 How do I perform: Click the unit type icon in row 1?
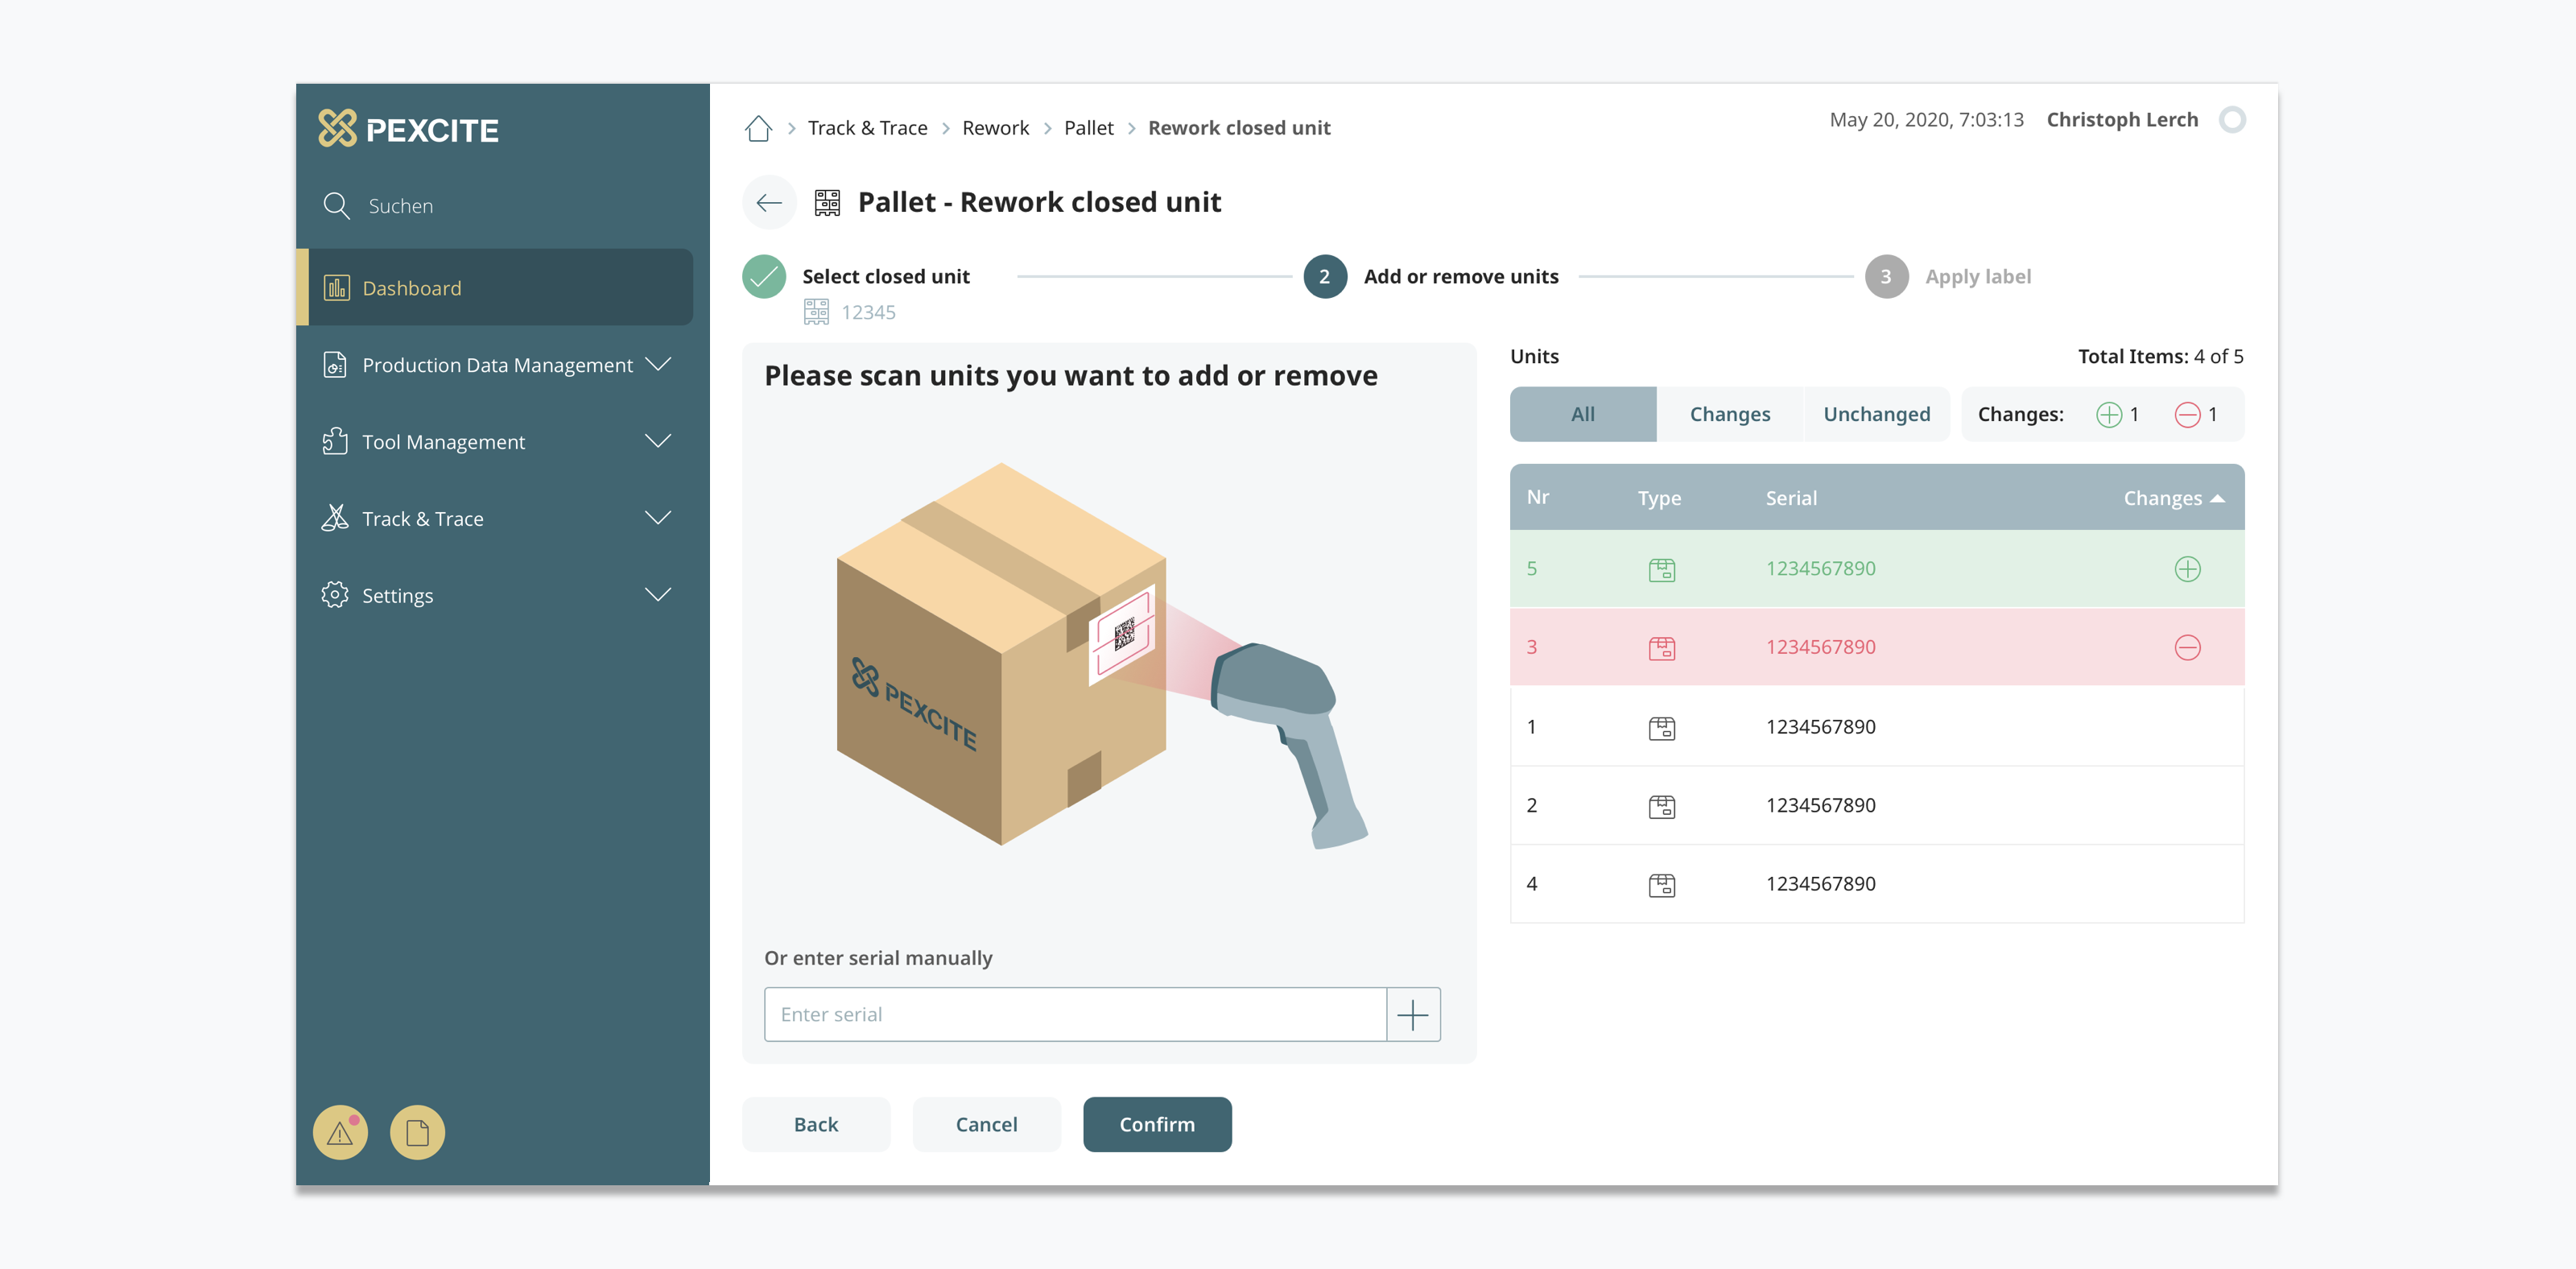pos(1661,728)
